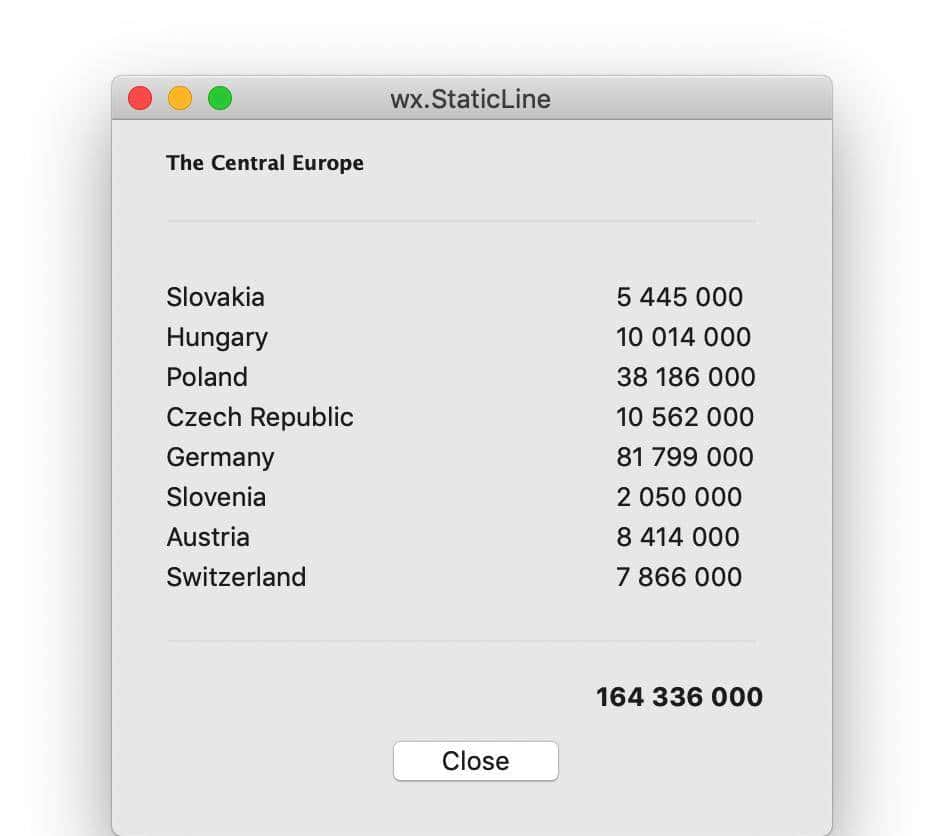
Task: Click The Central Europe heading
Action: [x=265, y=163]
